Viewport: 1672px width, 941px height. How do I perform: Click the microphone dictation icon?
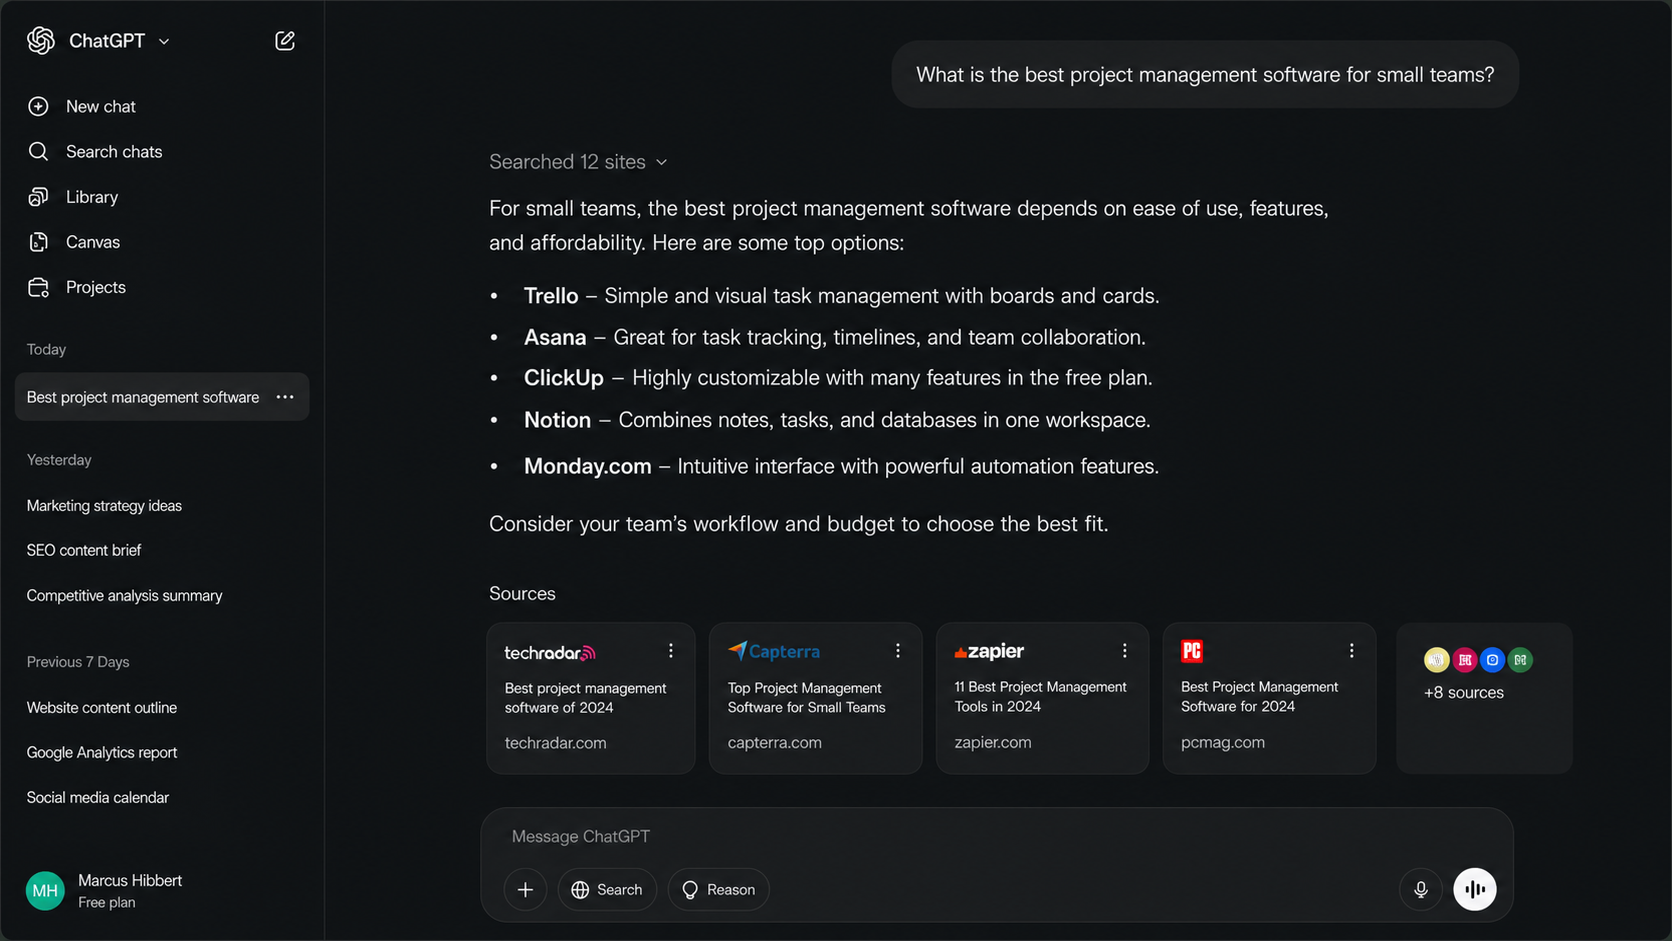1421,889
